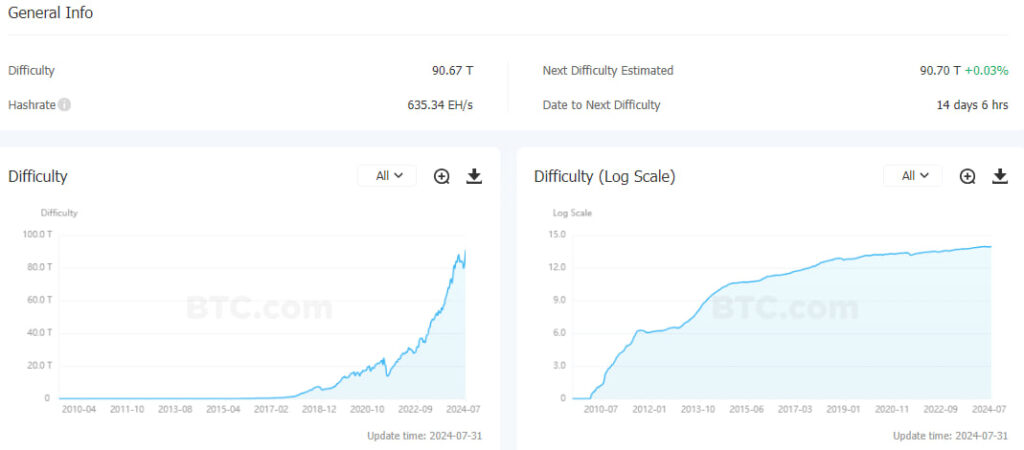Click the Hashrate label
The height and width of the screenshot is (450, 1024).
click(31, 105)
